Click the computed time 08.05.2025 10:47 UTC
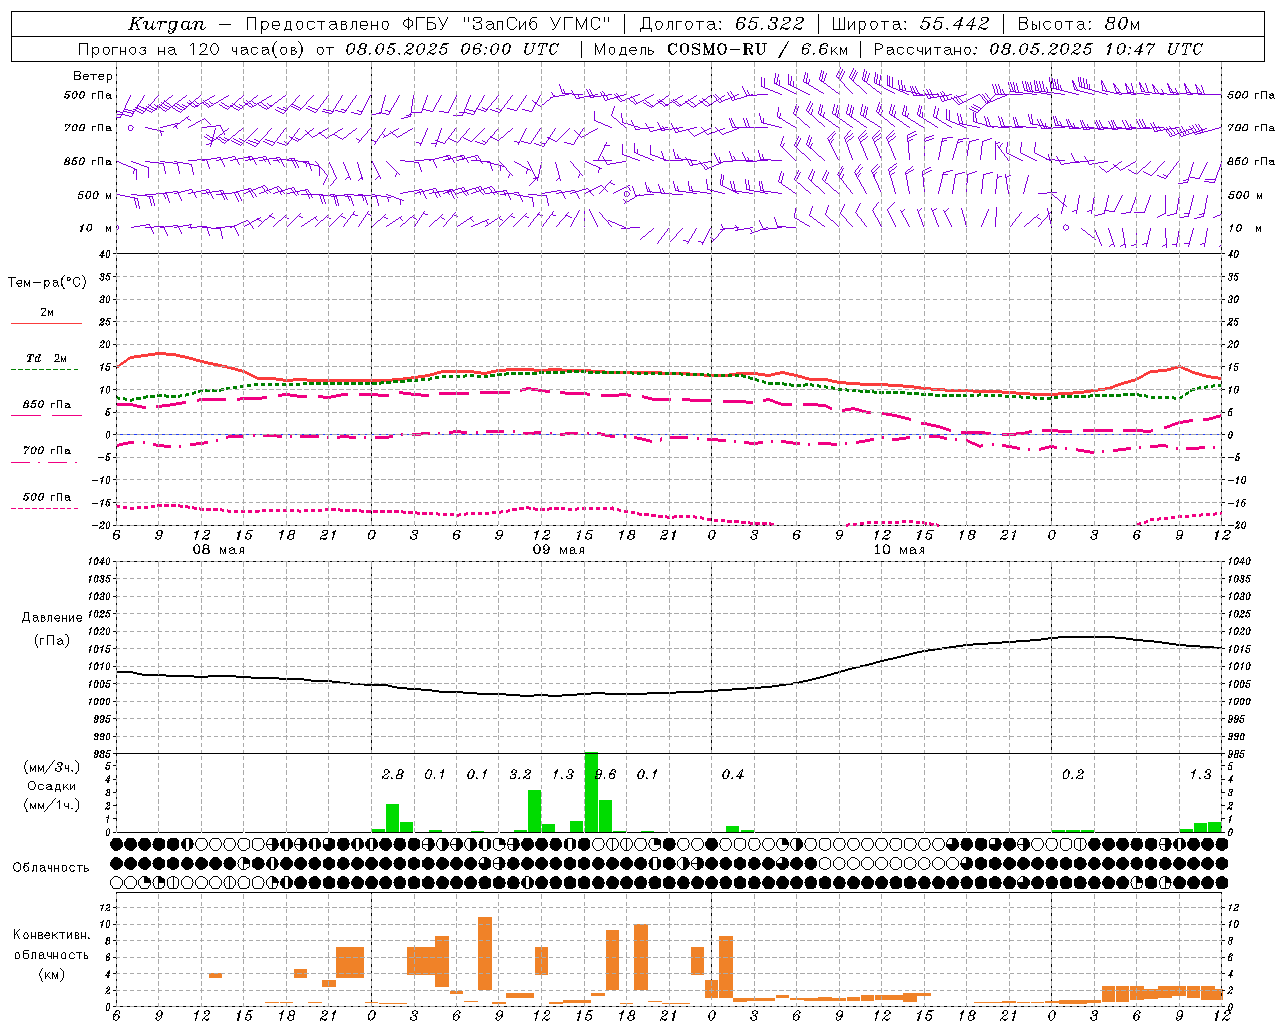Image resolution: width=1280 pixels, height=1024 pixels. (1096, 49)
